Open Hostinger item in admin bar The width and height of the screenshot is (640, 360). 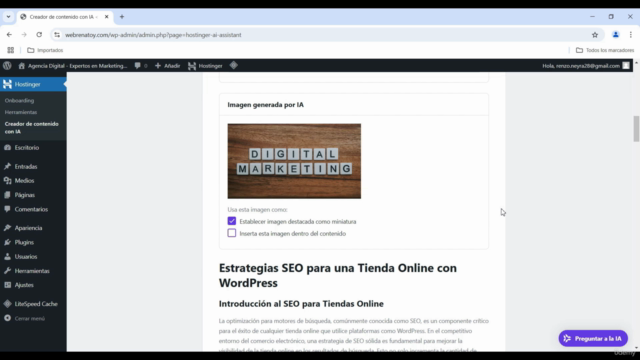(205, 66)
